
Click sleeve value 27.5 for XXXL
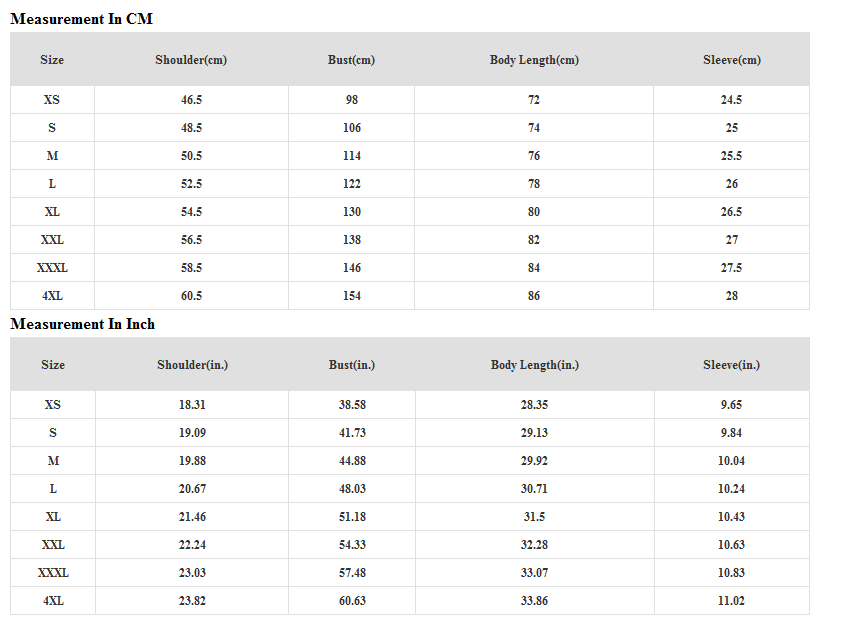pos(731,268)
